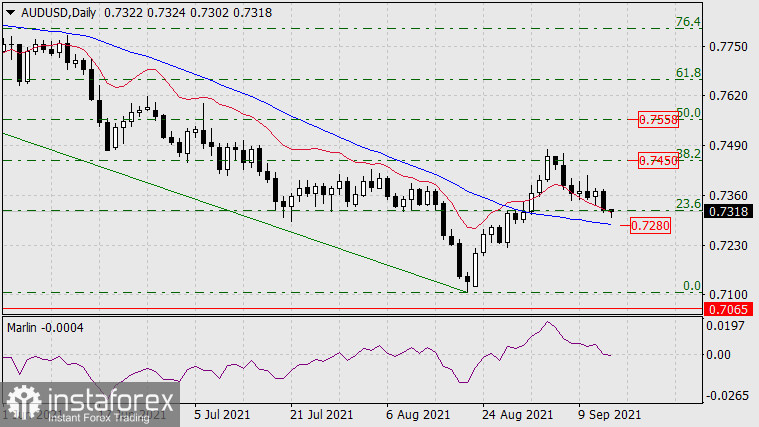Image resolution: width=759 pixels, height=427 pixels.
Task: Select the -0.0265 Marlin scale value
Action: pyautogui.click(x=728, y=396)
